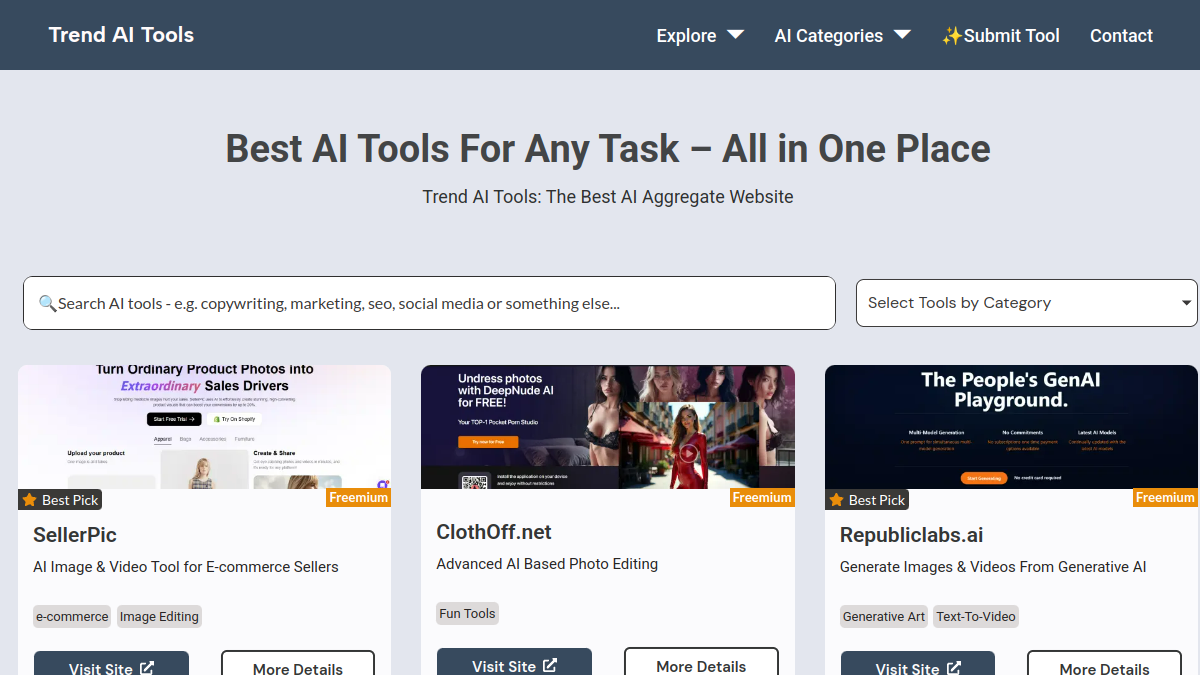Open the AI Categories menu
Image resolution: width=1200 pixels, height=675 pixels.
(842, 35)
